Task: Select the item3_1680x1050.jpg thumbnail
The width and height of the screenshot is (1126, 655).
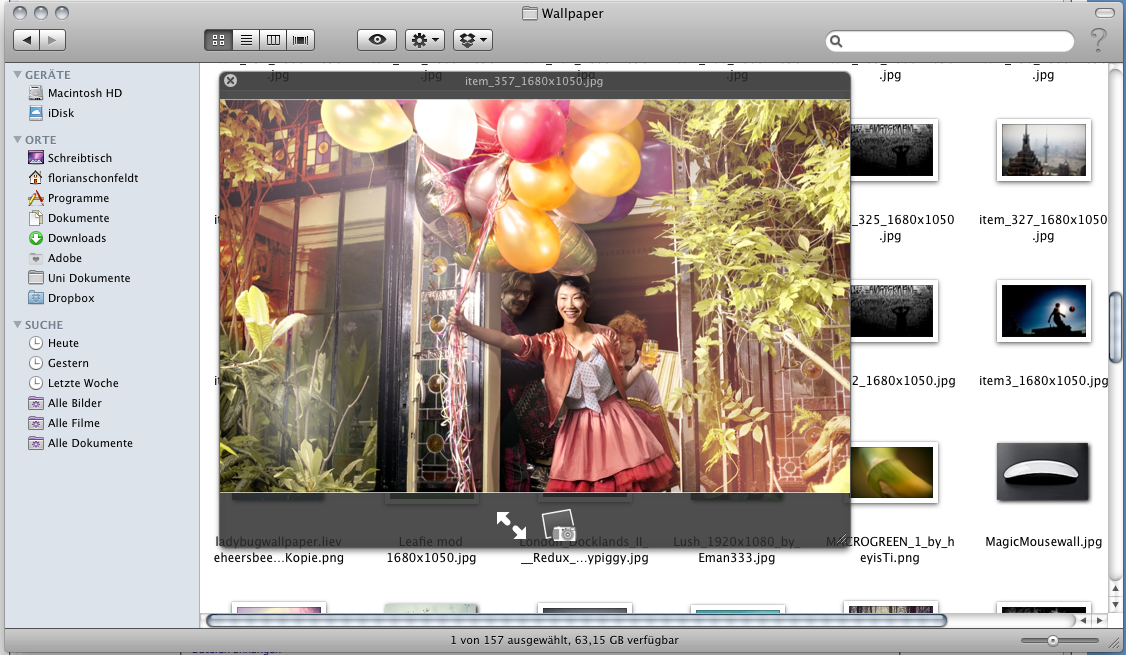Action: pyautogui.click(x=1043, y=311)
